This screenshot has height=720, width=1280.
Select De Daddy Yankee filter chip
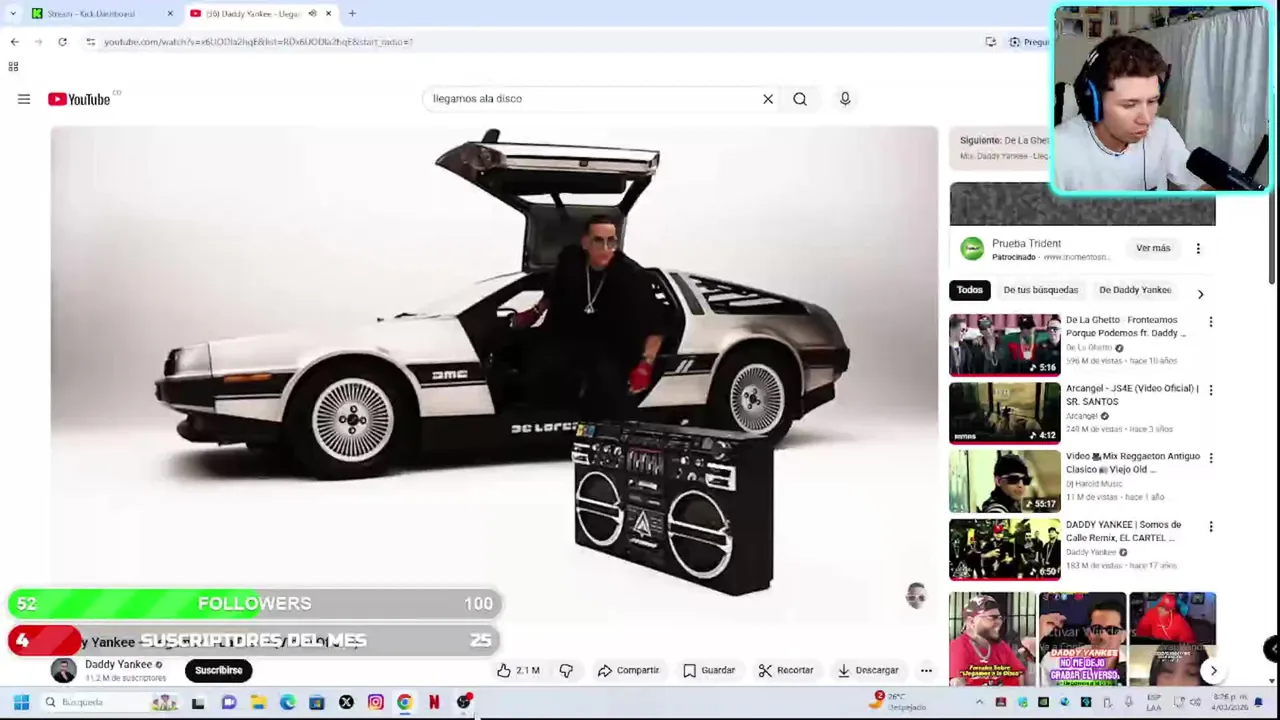point(1134,290)
